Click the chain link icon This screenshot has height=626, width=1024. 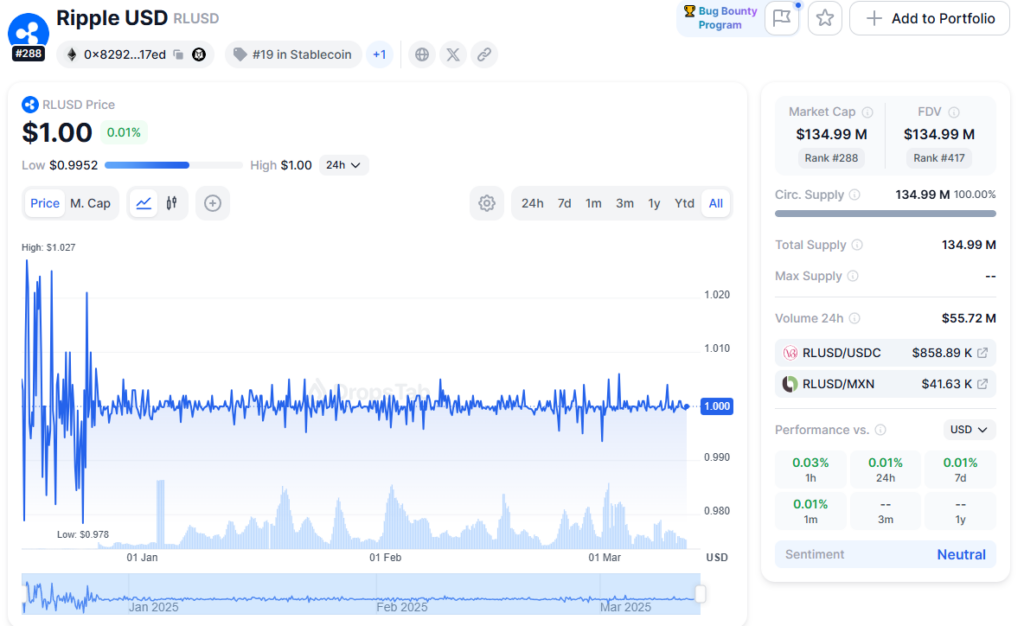pyautogui.click(x=484, y=55)
